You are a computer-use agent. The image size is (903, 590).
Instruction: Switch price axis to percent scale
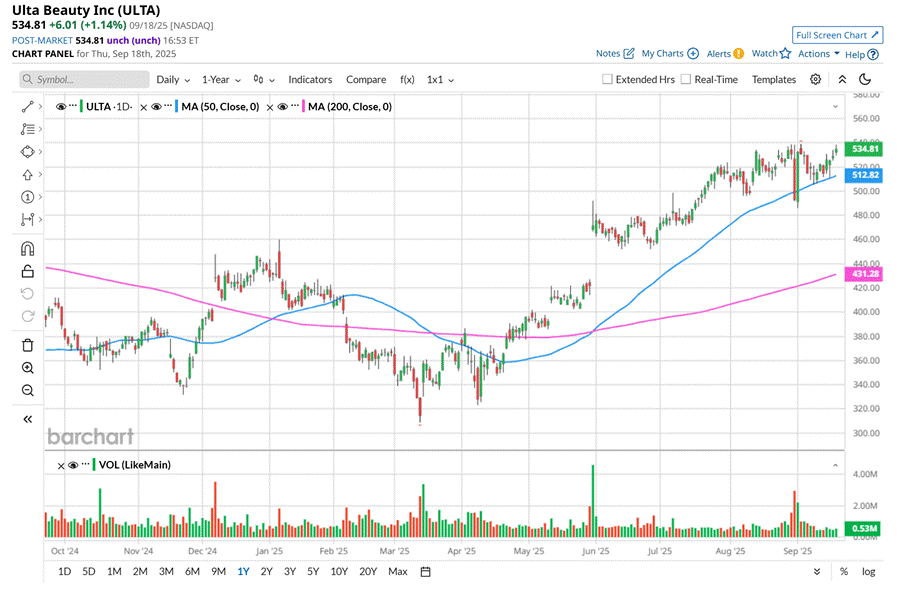coord(844,572)
